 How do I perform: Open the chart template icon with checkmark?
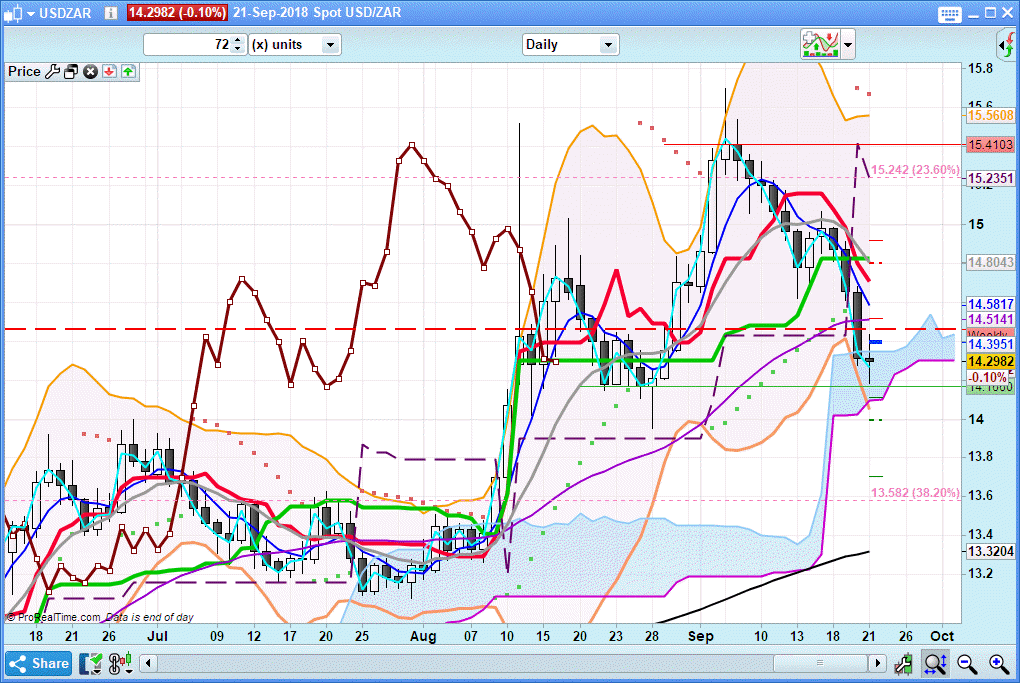point(91,664)
